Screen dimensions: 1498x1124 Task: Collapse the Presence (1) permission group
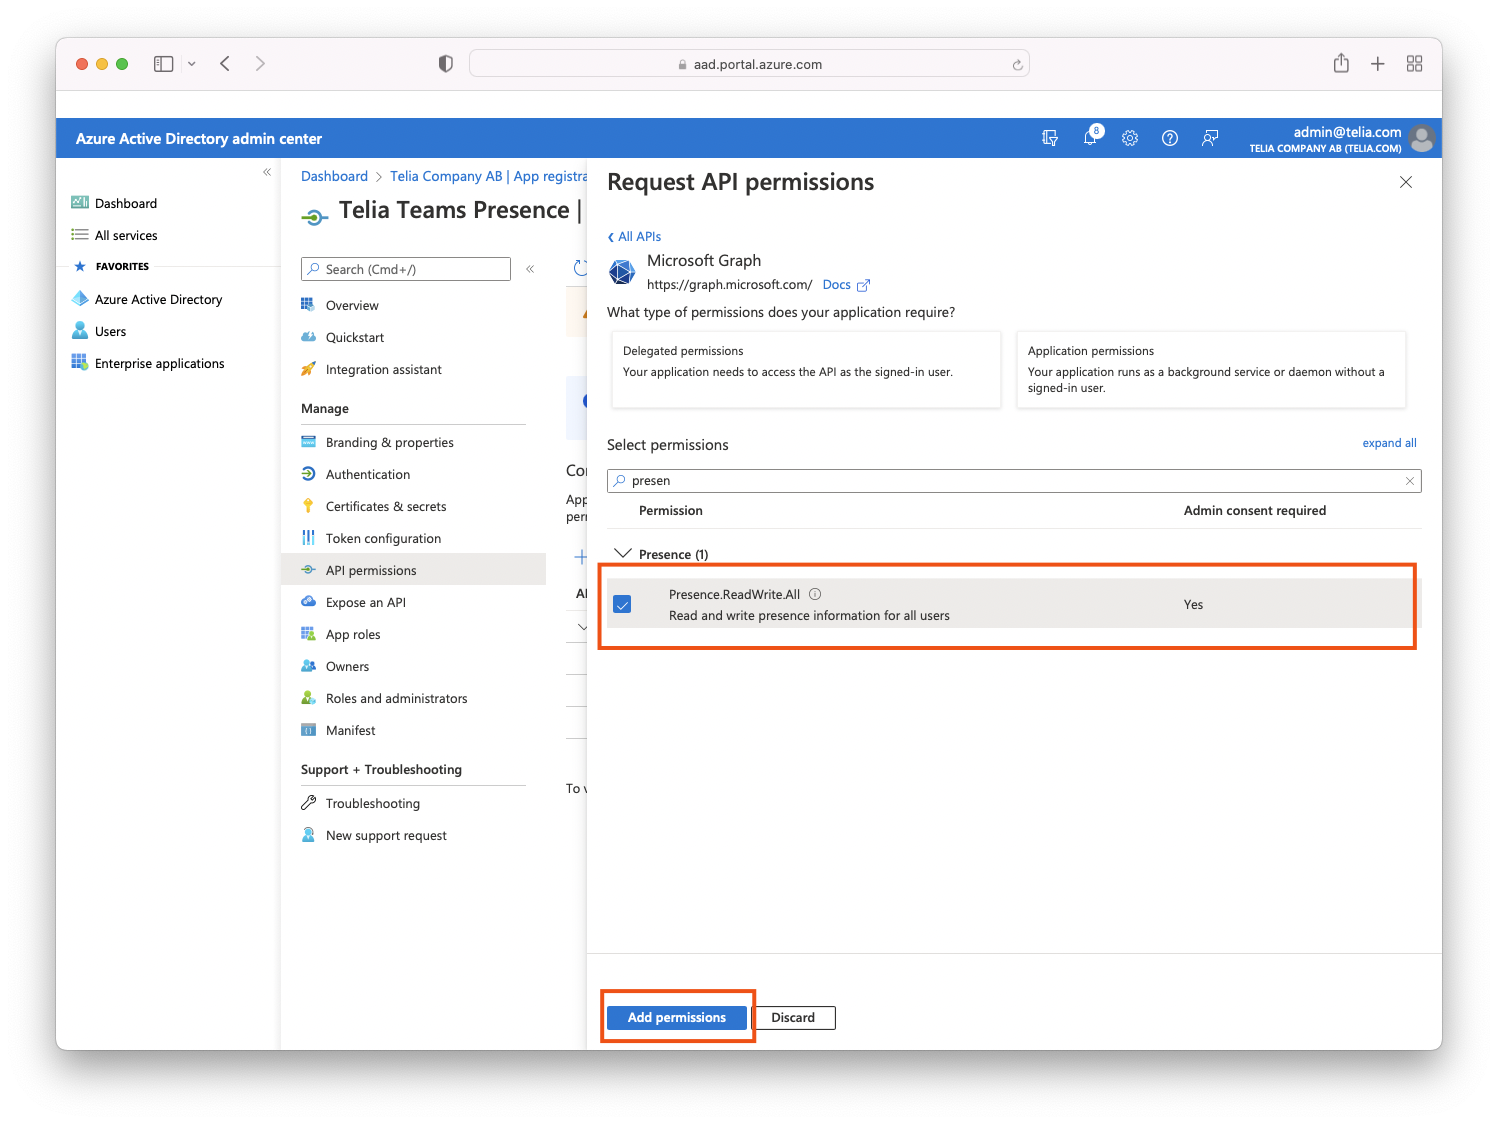[623, 553]
